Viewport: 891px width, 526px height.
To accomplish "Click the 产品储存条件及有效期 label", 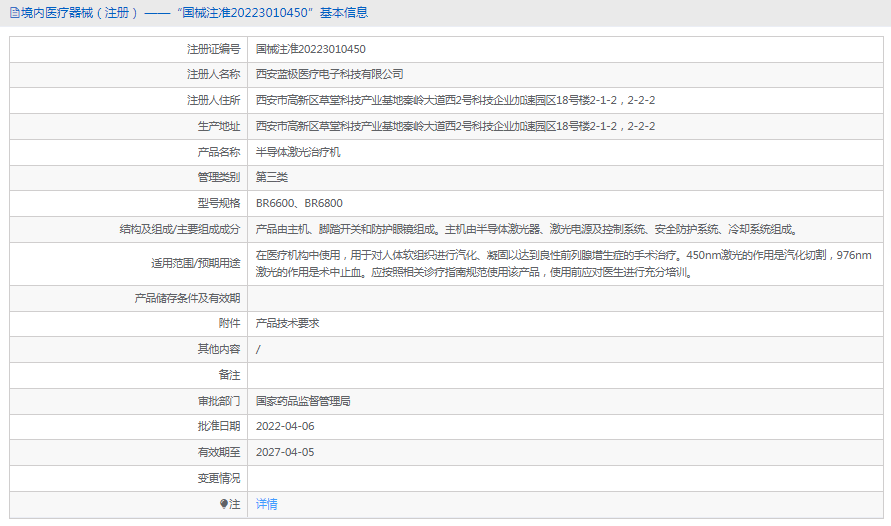I will 187,298.
